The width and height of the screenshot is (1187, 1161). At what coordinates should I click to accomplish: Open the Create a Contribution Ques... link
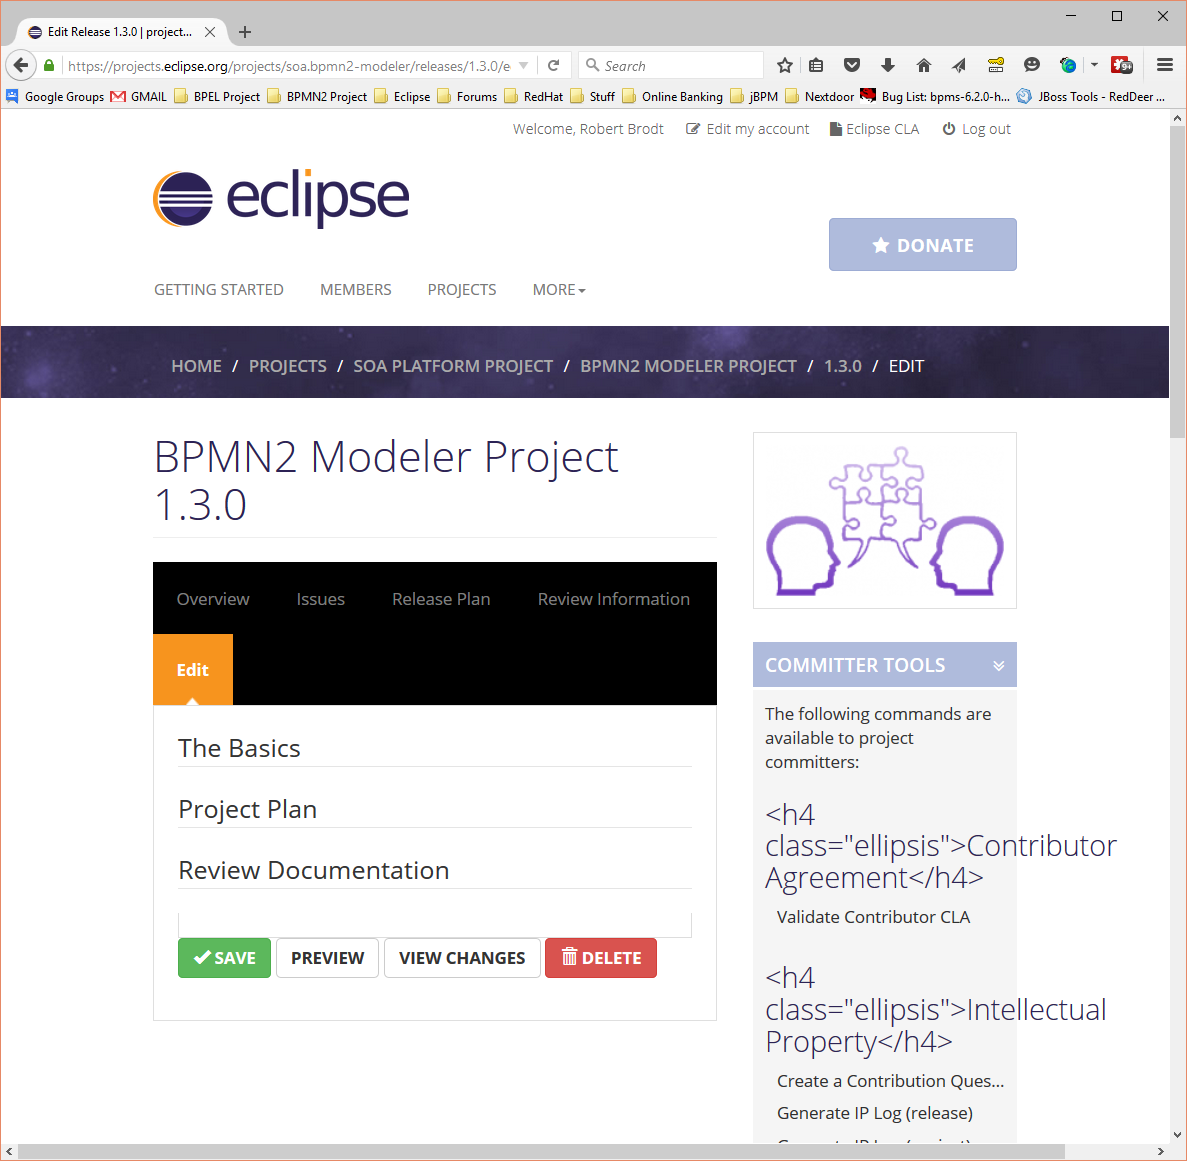[x=890, y=1082]
